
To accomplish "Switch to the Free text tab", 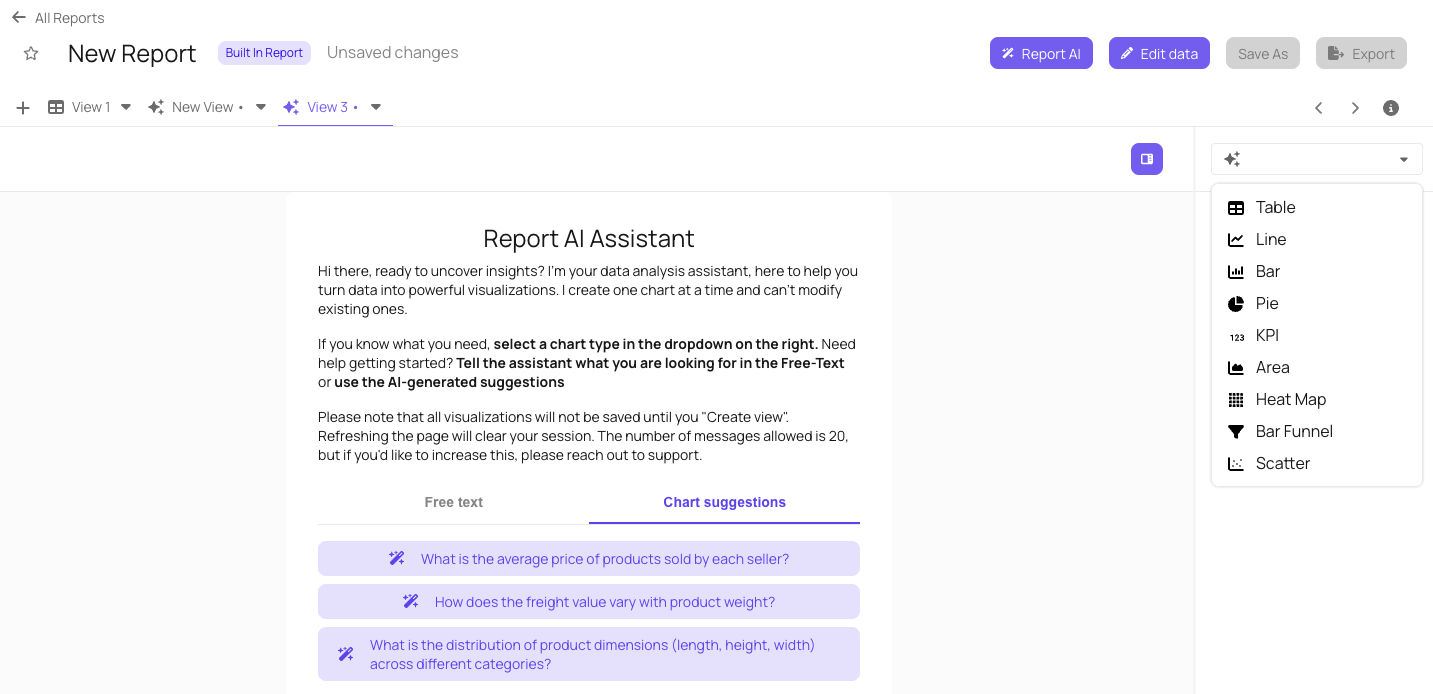I will pos(453,502).
